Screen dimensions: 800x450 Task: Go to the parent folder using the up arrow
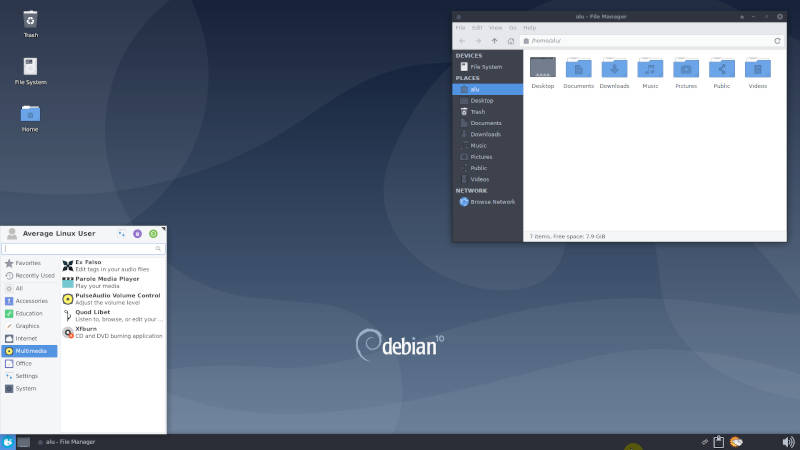click(494, 41)
